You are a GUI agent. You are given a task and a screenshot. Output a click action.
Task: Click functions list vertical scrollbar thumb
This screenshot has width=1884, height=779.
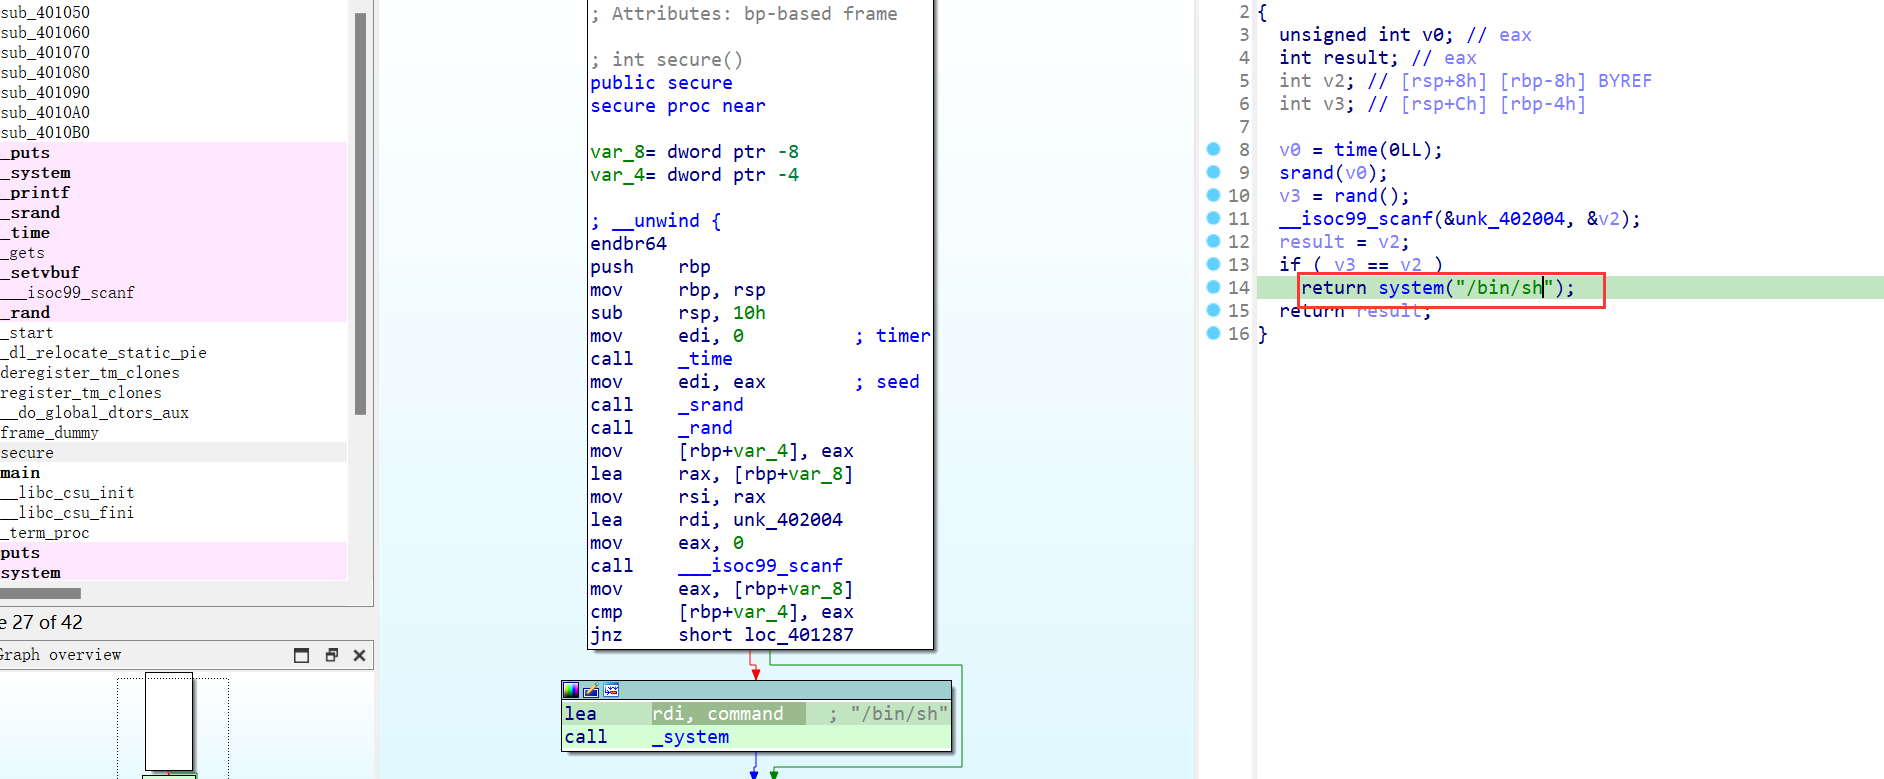[360, 213]
